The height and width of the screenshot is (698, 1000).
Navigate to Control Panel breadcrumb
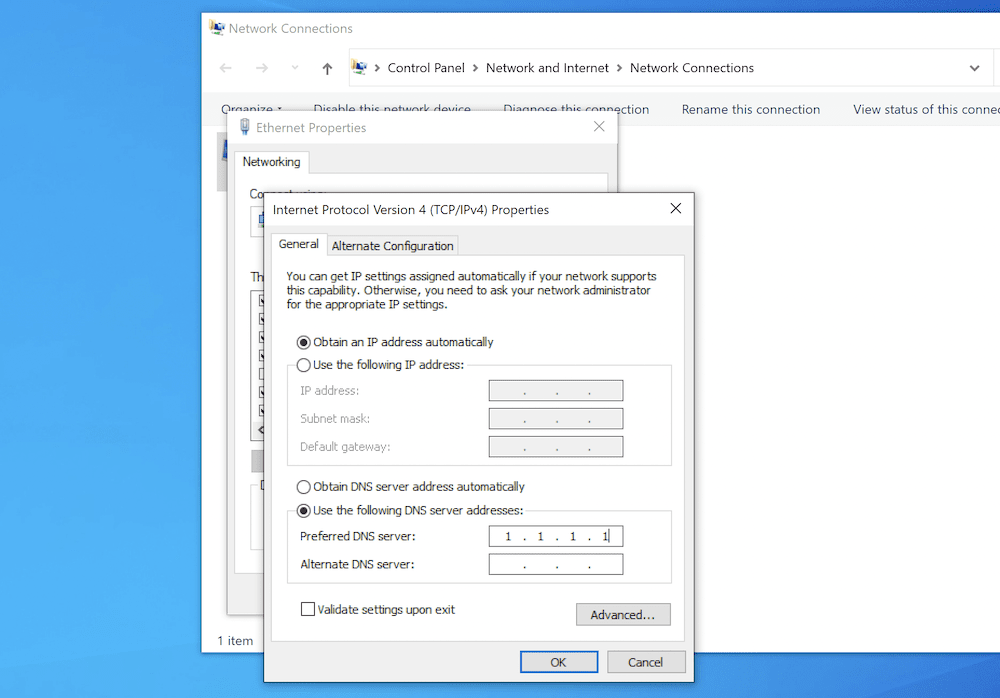pyautogui.click(x=426, y=68)
